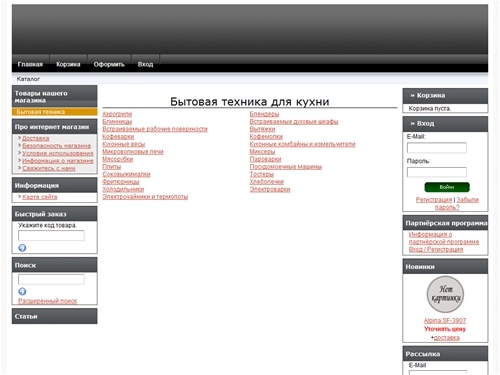The height and width of the screenshot is (375, 500).
Task: Open the partner Вход / Регистрация link
Action: tap(436, 249)
